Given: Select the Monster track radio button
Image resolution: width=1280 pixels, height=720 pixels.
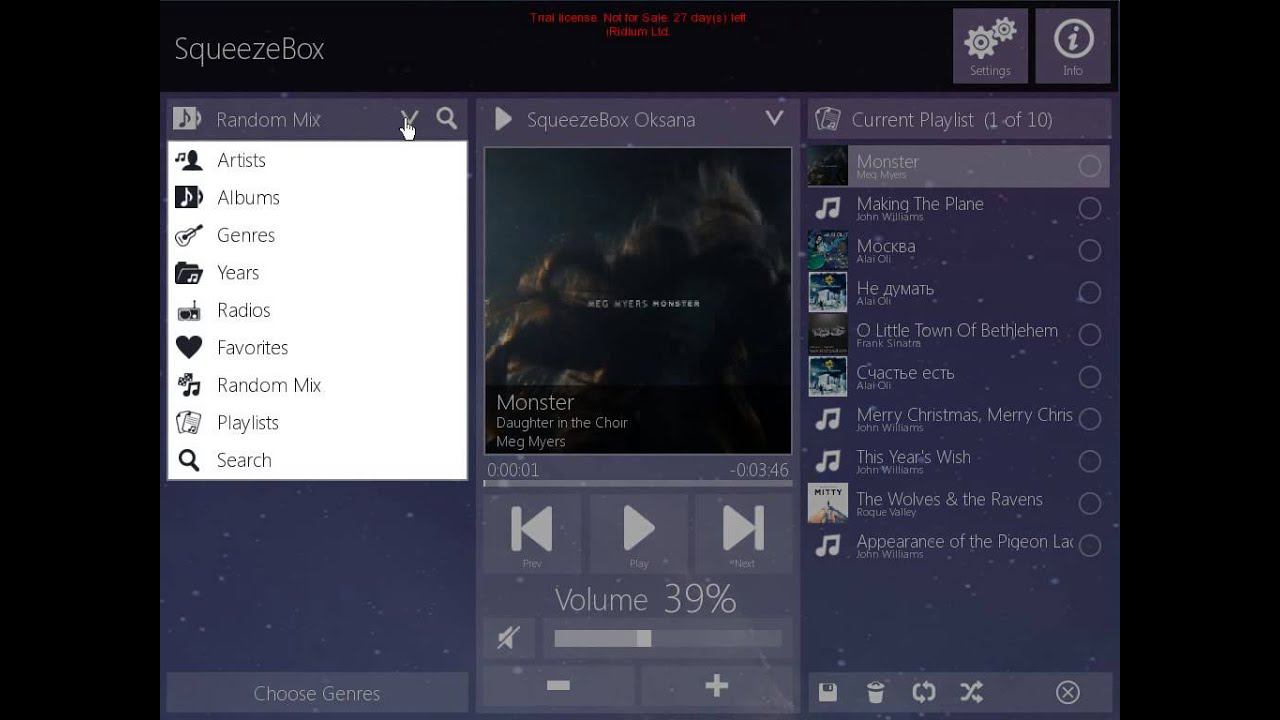Looking at the screenshot, I should (1090, 166).
